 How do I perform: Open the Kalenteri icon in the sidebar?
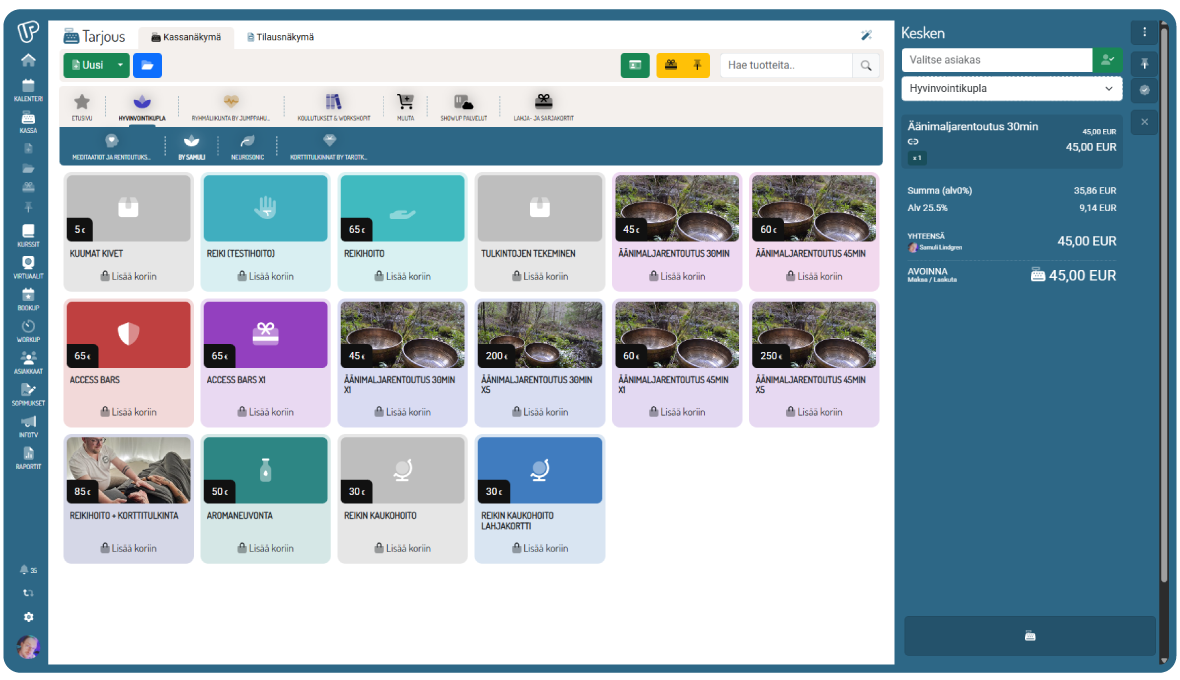point(28,88)
